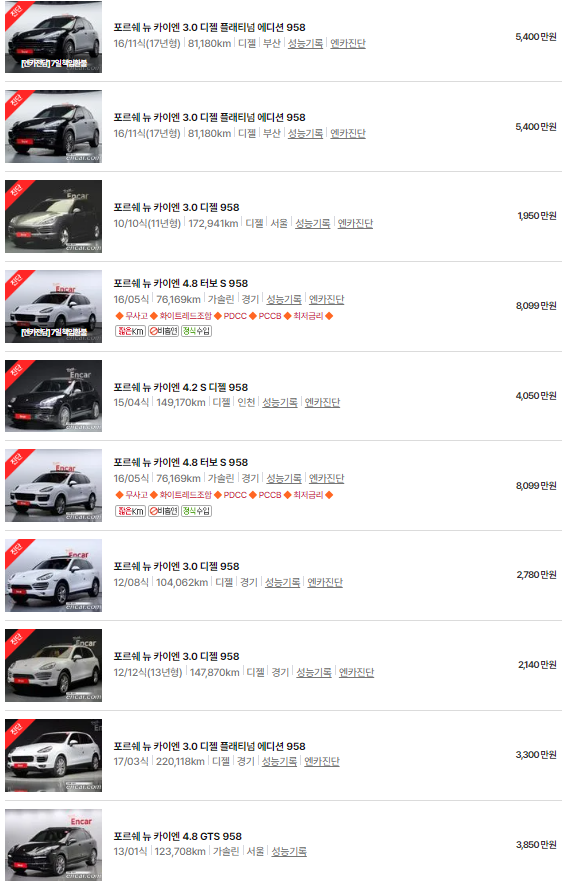
Task: Click 짧은km badge on 터보 S listing with 7일책임환불 banner
Action: [x=130, y=331]
